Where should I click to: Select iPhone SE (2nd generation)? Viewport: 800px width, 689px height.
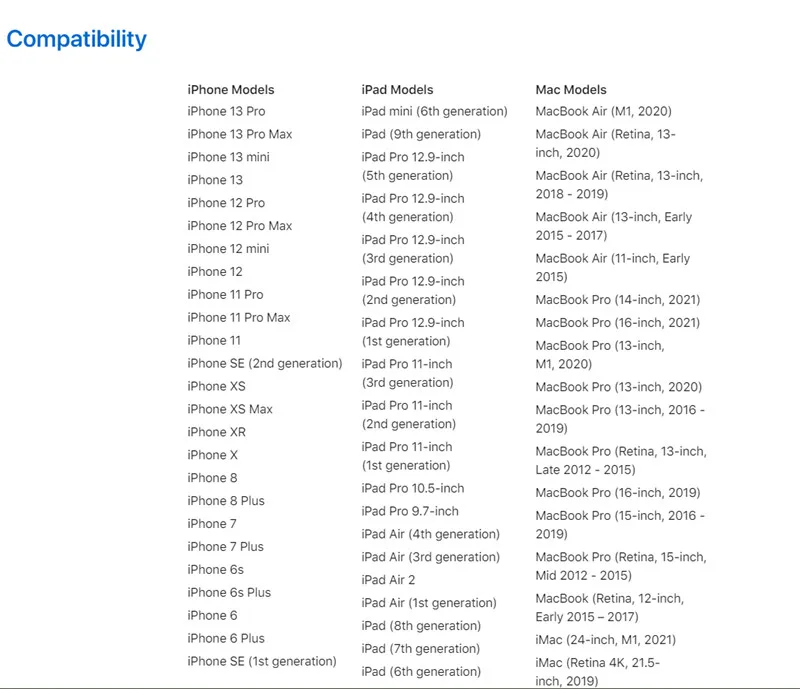tap(265, 363)
